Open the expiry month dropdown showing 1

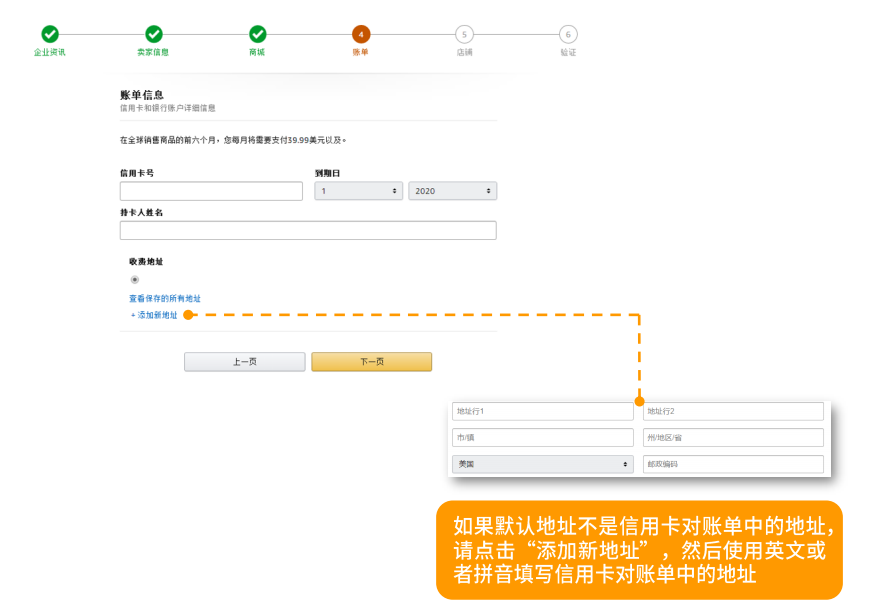tap(358, 191)
